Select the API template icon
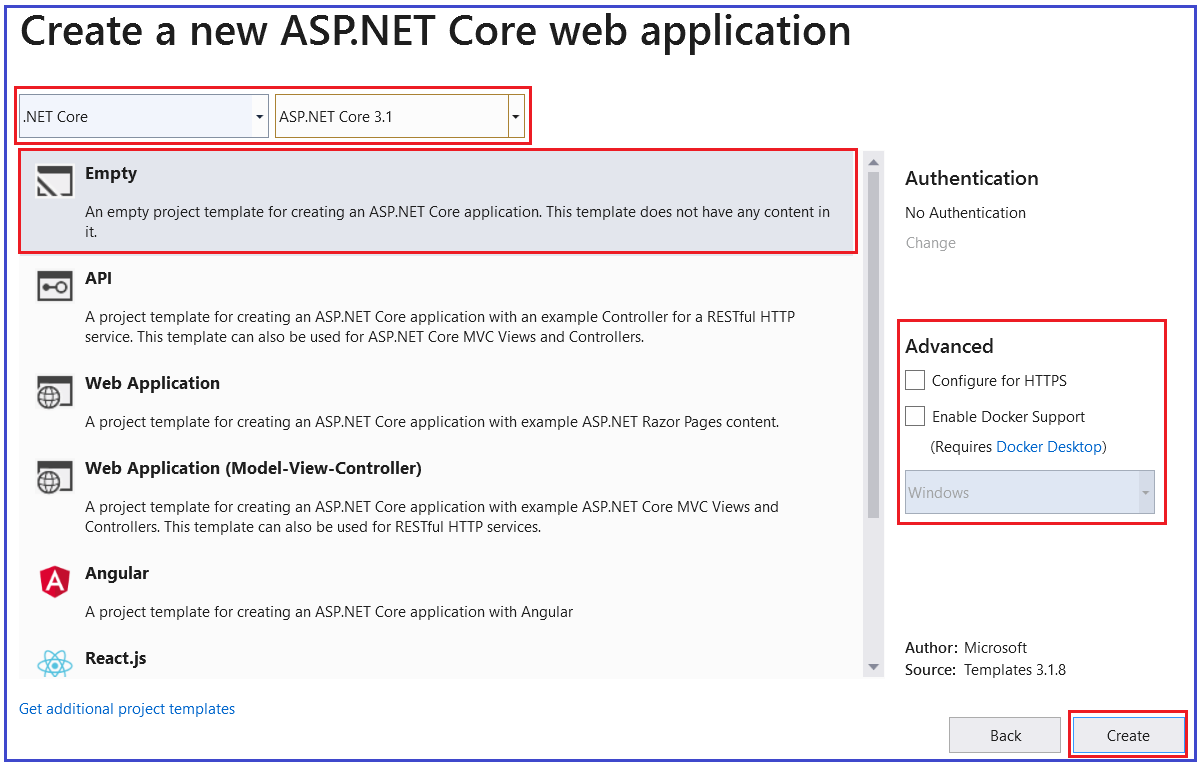1200x766 pixels. [54, 286]
